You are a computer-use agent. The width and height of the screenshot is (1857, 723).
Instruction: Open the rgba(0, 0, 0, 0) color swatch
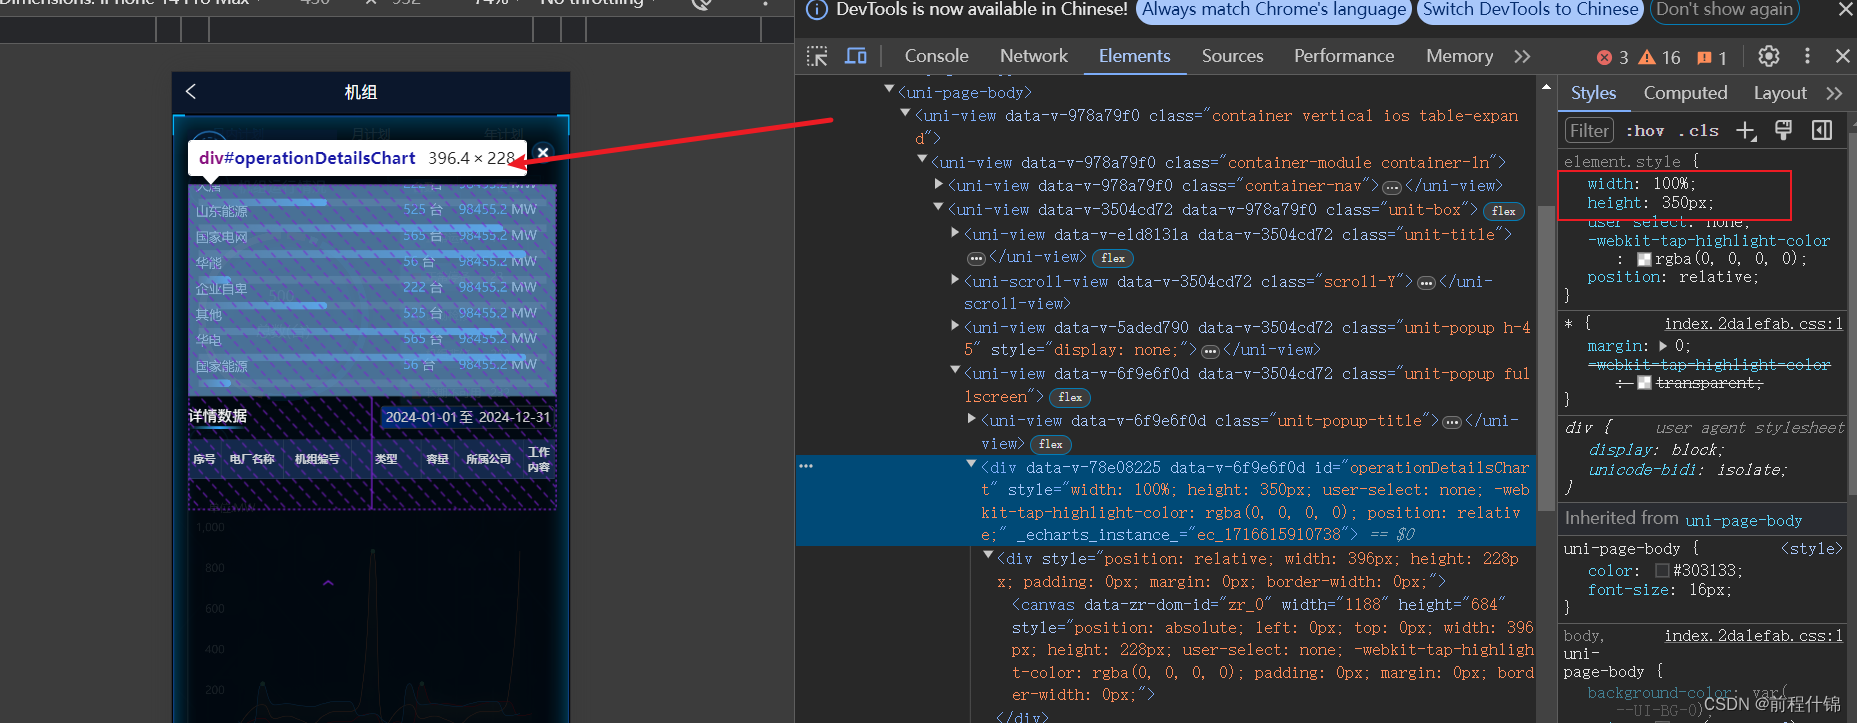click(1643, 259)
